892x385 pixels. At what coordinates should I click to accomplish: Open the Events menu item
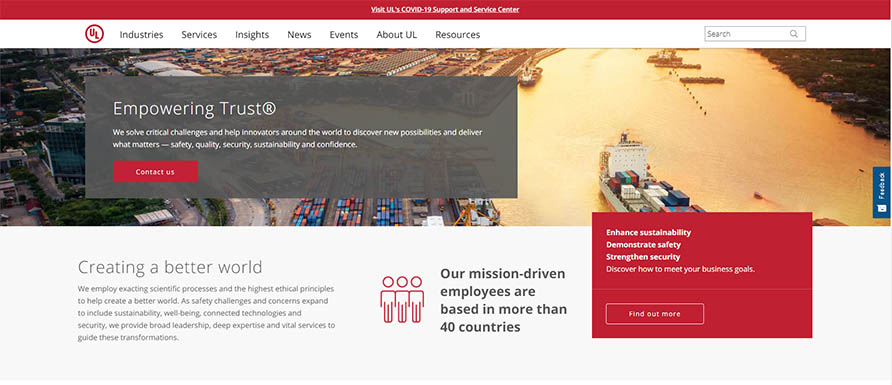[344, 35]
